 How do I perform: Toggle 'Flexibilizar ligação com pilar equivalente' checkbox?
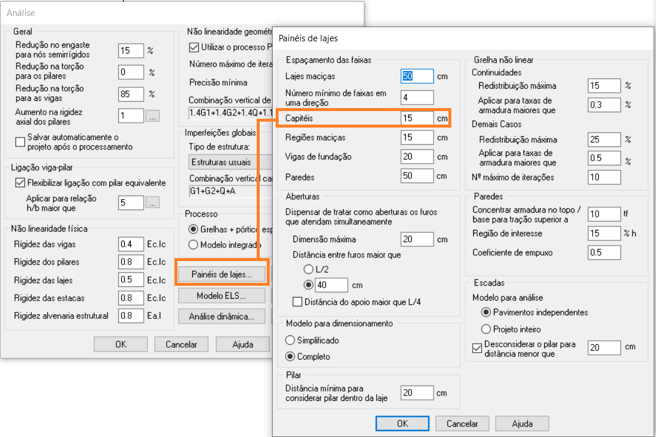21,183
